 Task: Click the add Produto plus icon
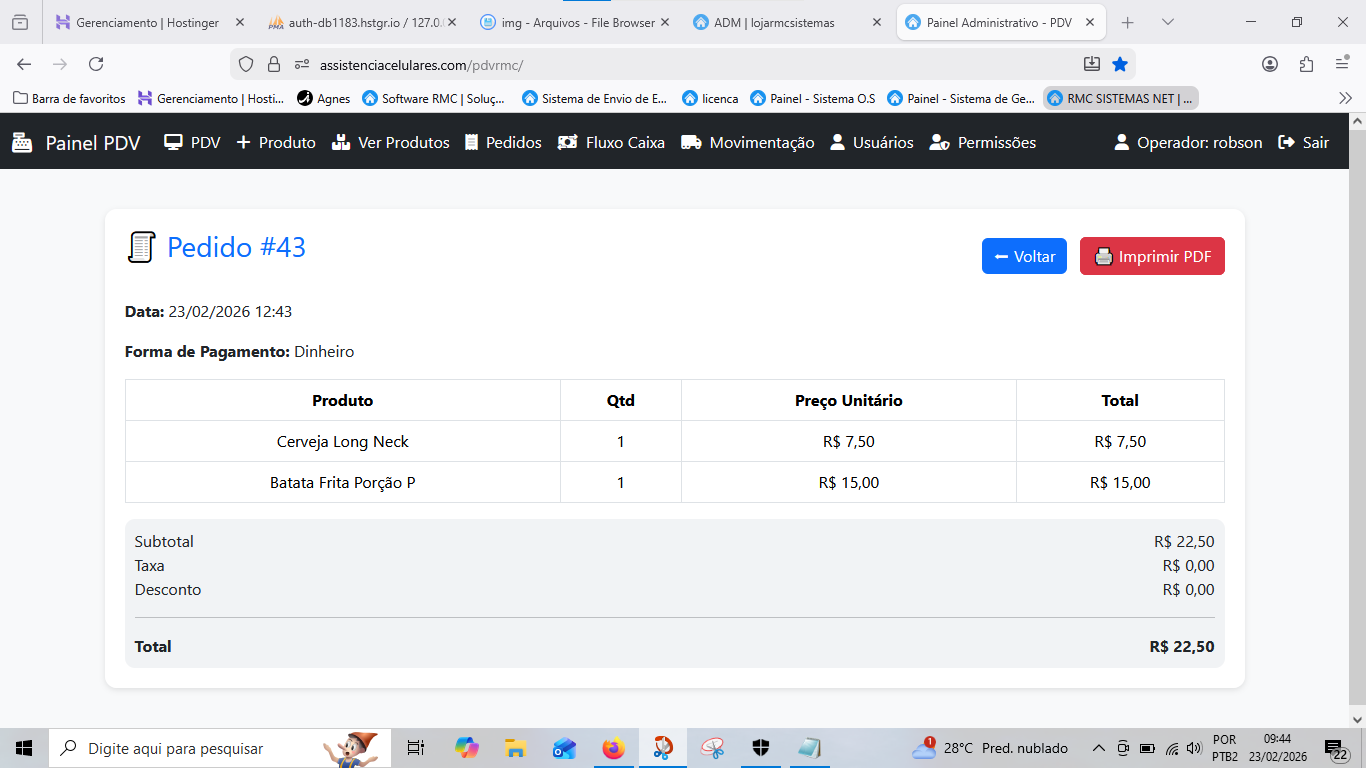tap(243, 143)
